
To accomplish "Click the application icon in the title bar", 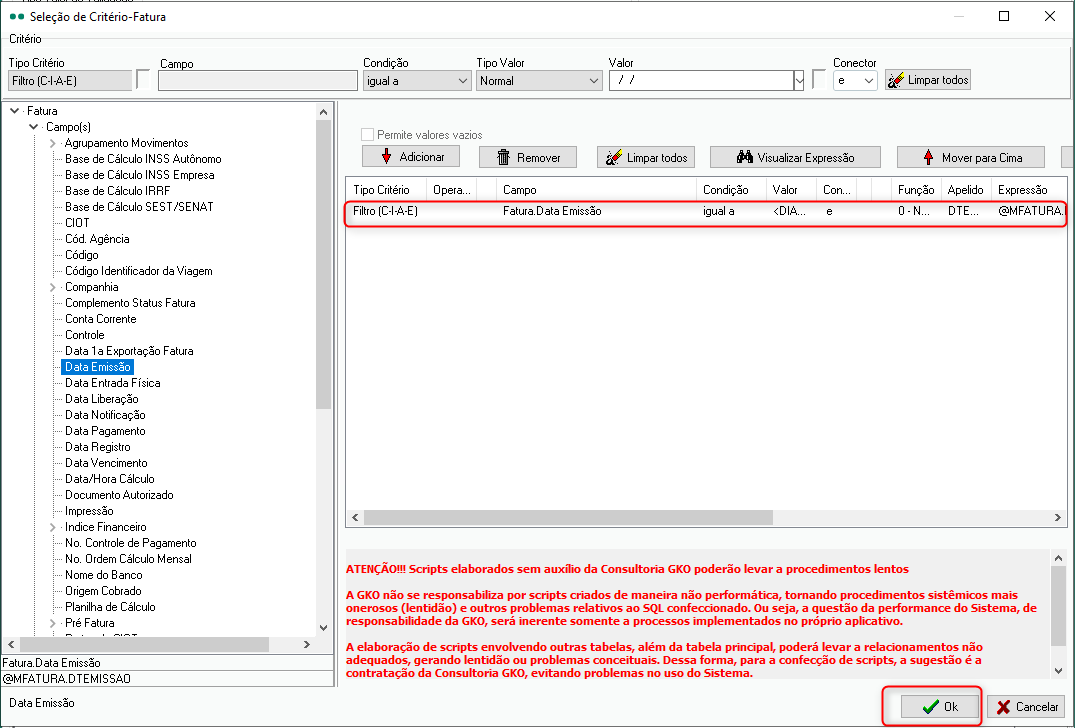I will [17, 16].
